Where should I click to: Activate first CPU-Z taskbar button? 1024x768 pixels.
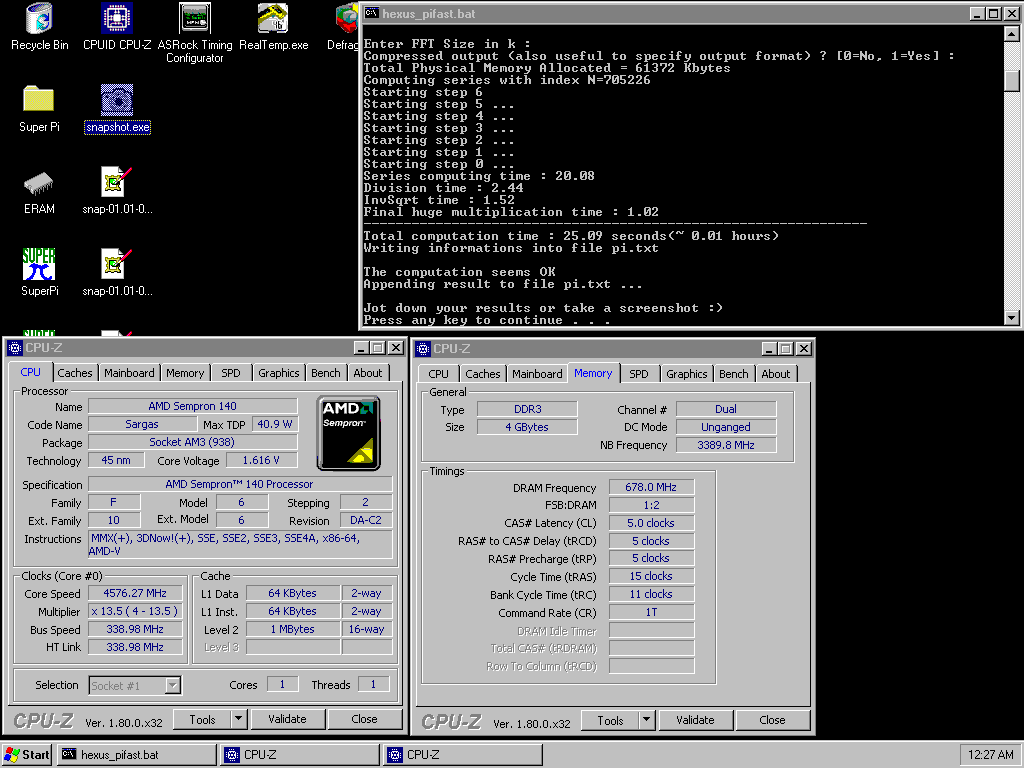pyautogui.click(x=300, y=754)
